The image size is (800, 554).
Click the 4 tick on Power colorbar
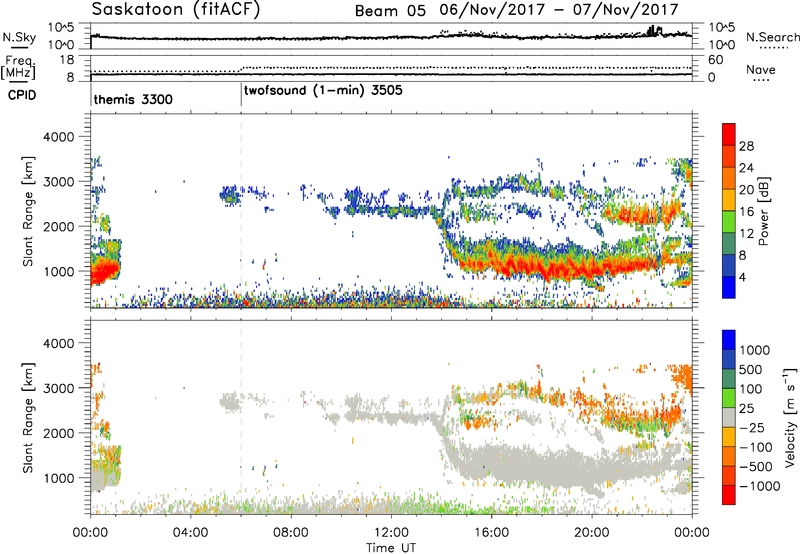coord(742,278)
